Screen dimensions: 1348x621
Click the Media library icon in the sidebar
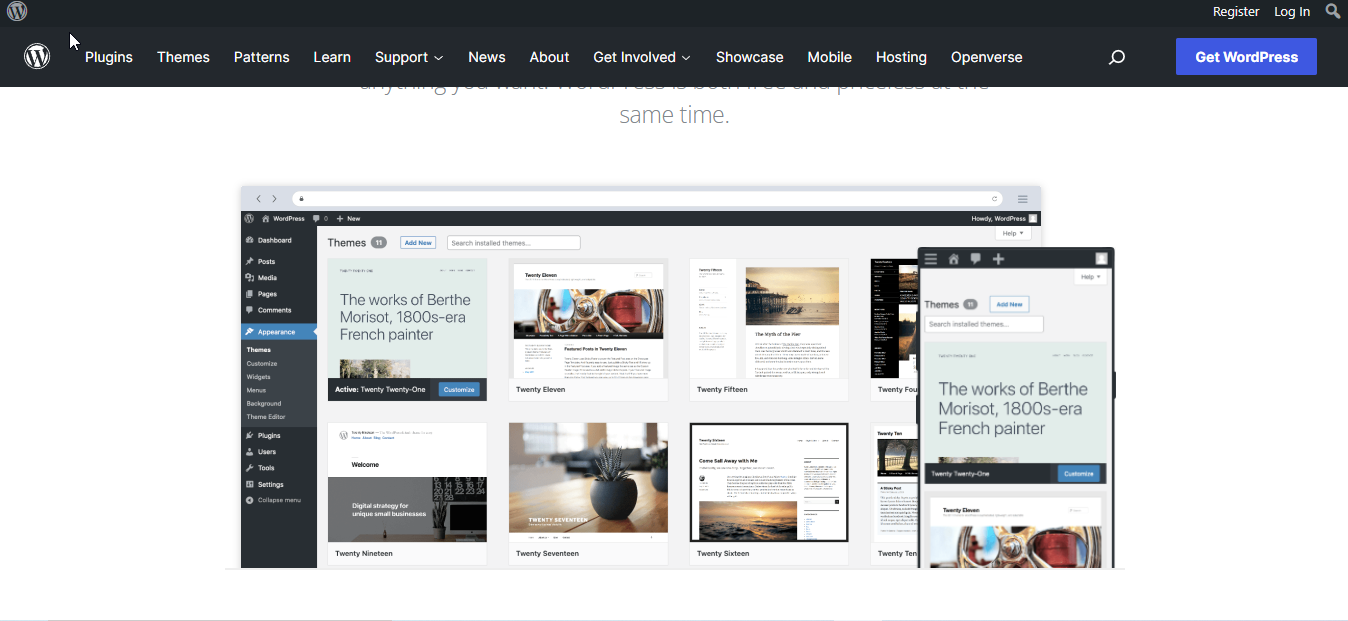coord(249,278)
